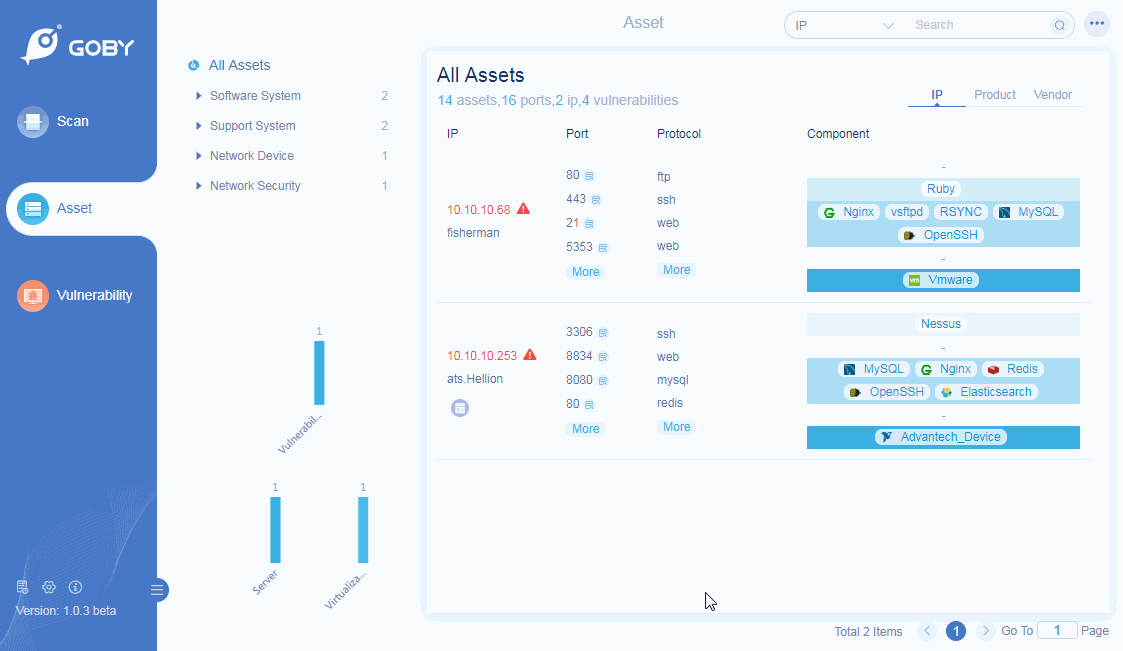Click the server icon under ats.Hellion

coord(460,408)
